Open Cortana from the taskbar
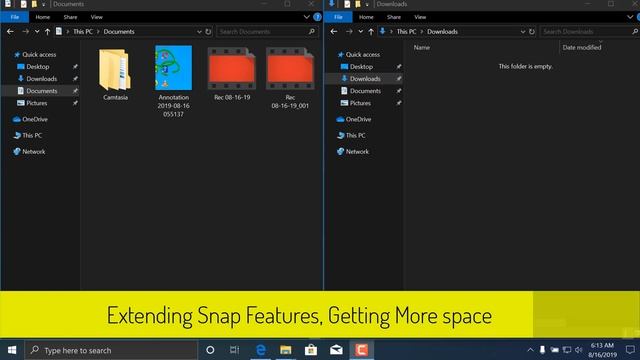This screenshot has height=360, width=640. click(210, 350)
